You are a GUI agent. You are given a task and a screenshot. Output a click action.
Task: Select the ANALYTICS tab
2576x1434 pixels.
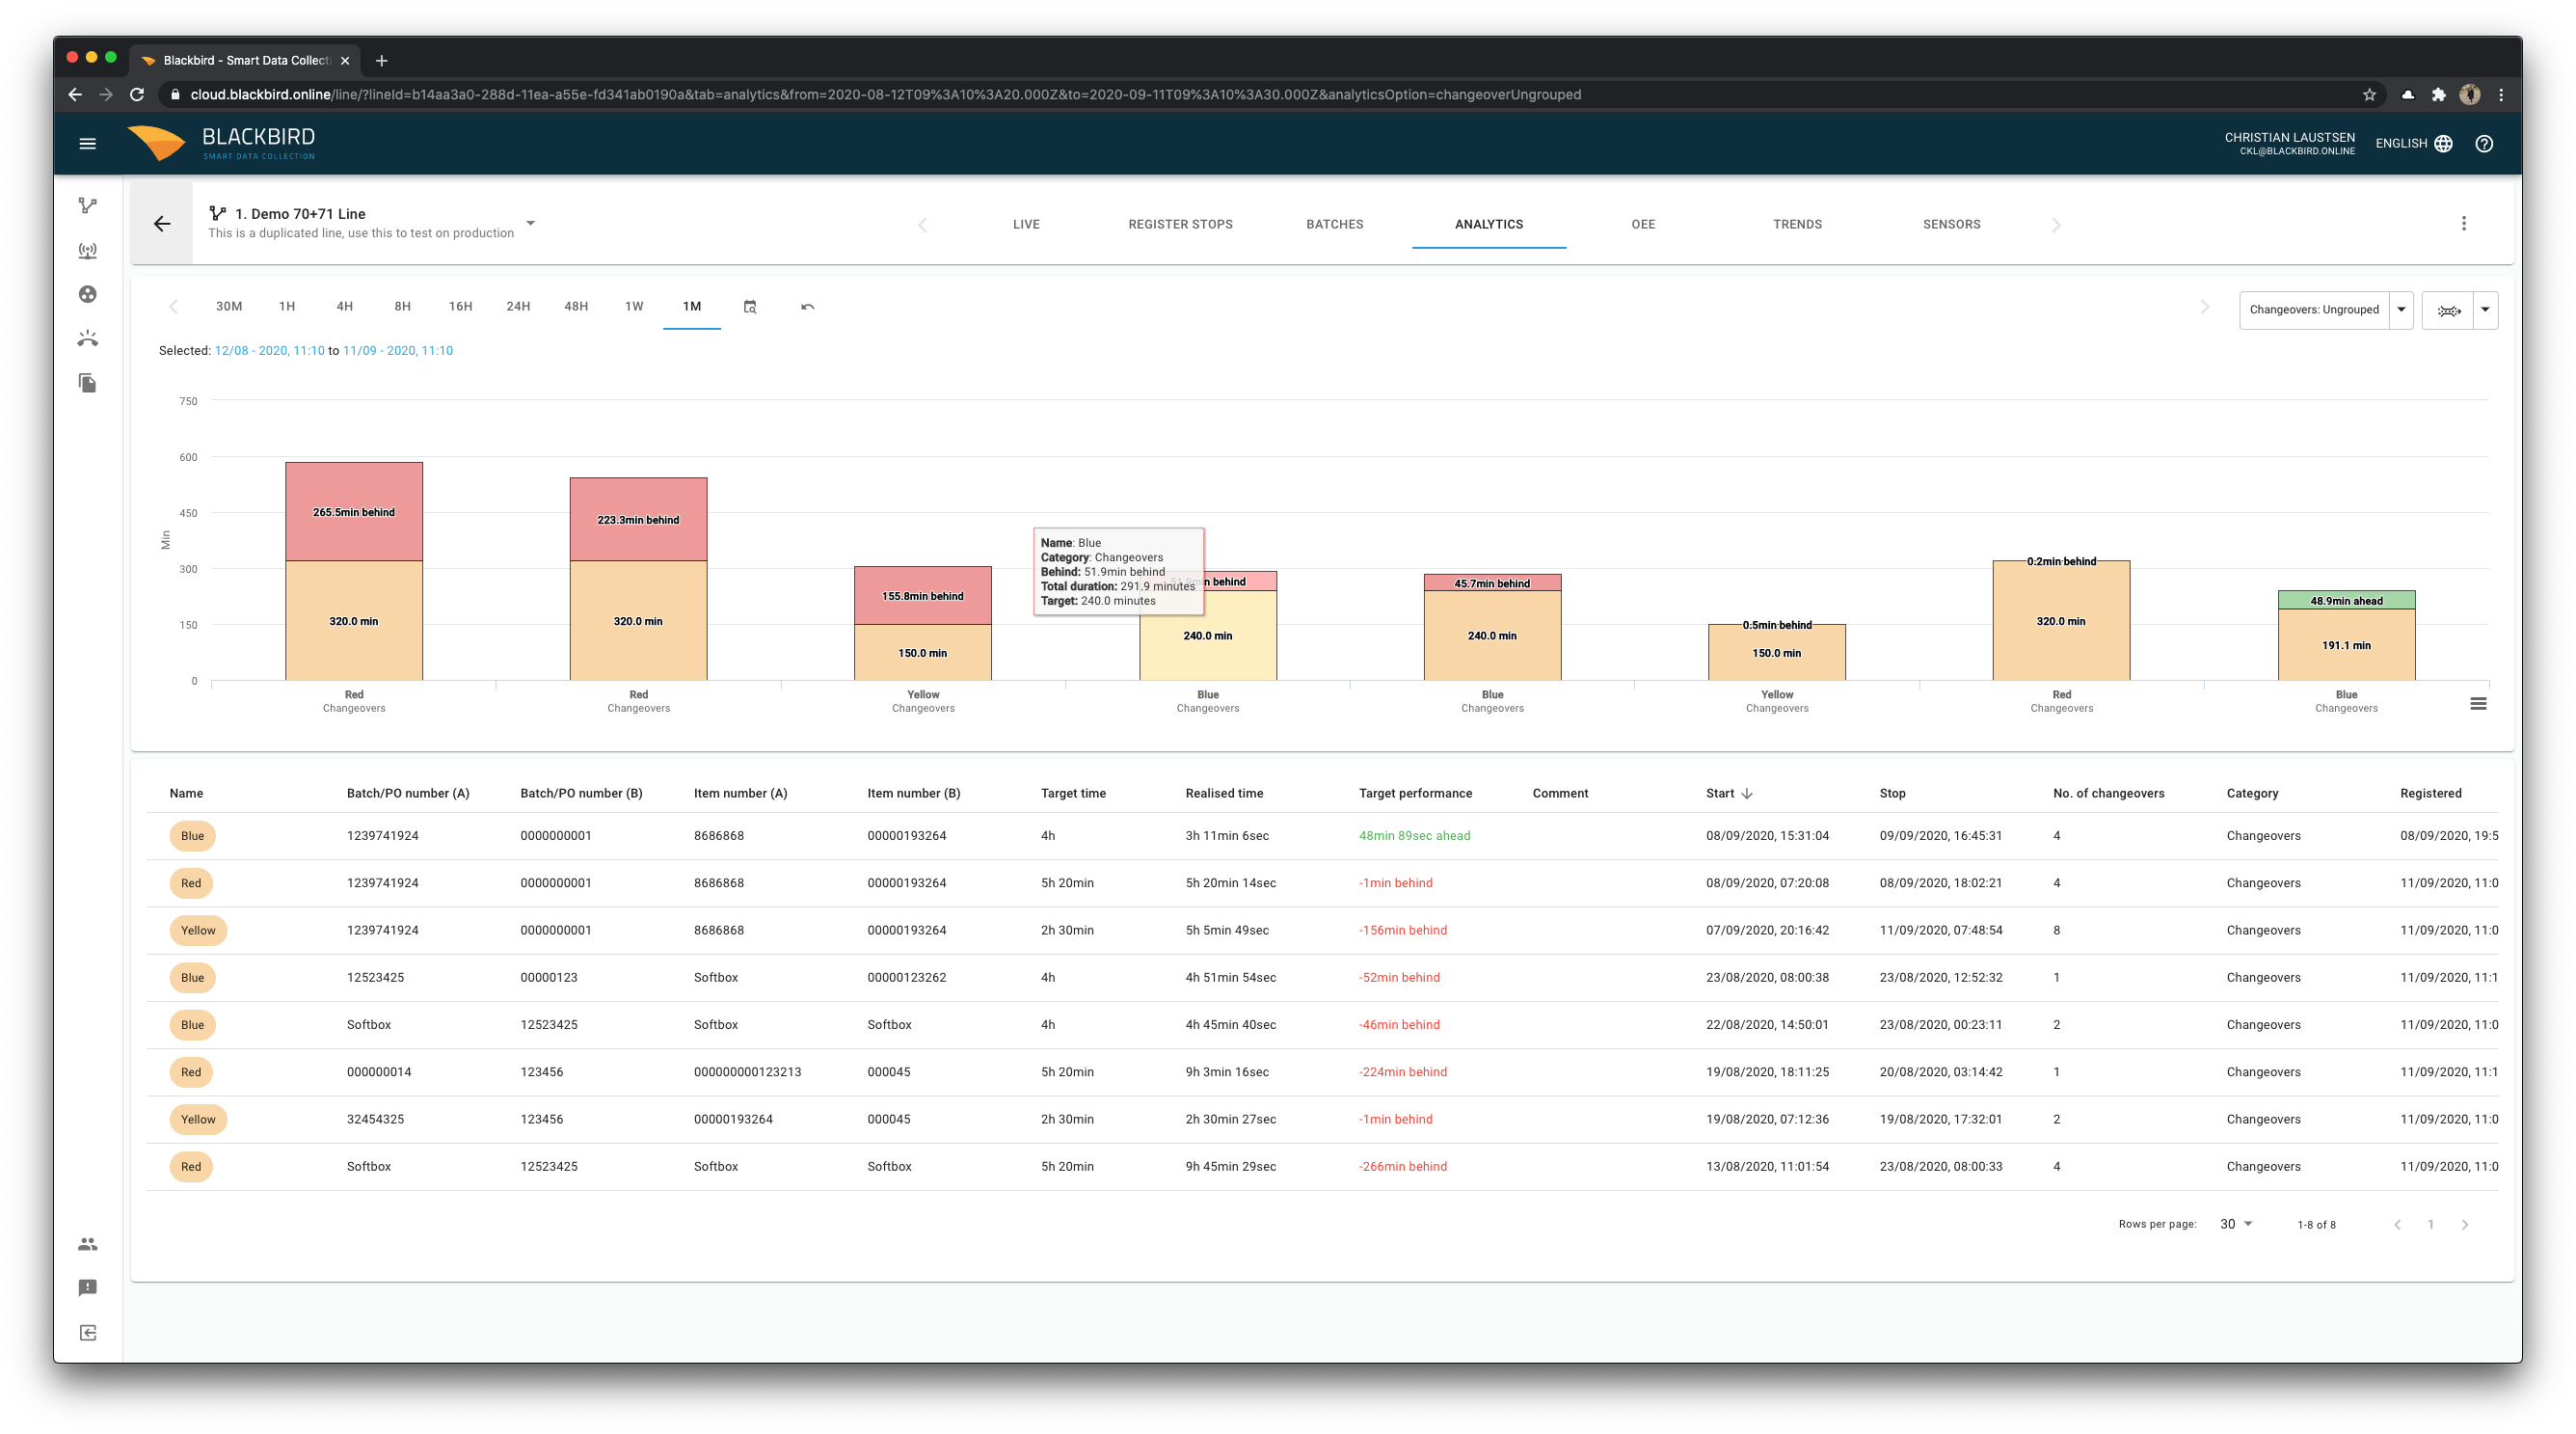point(1488,225)
